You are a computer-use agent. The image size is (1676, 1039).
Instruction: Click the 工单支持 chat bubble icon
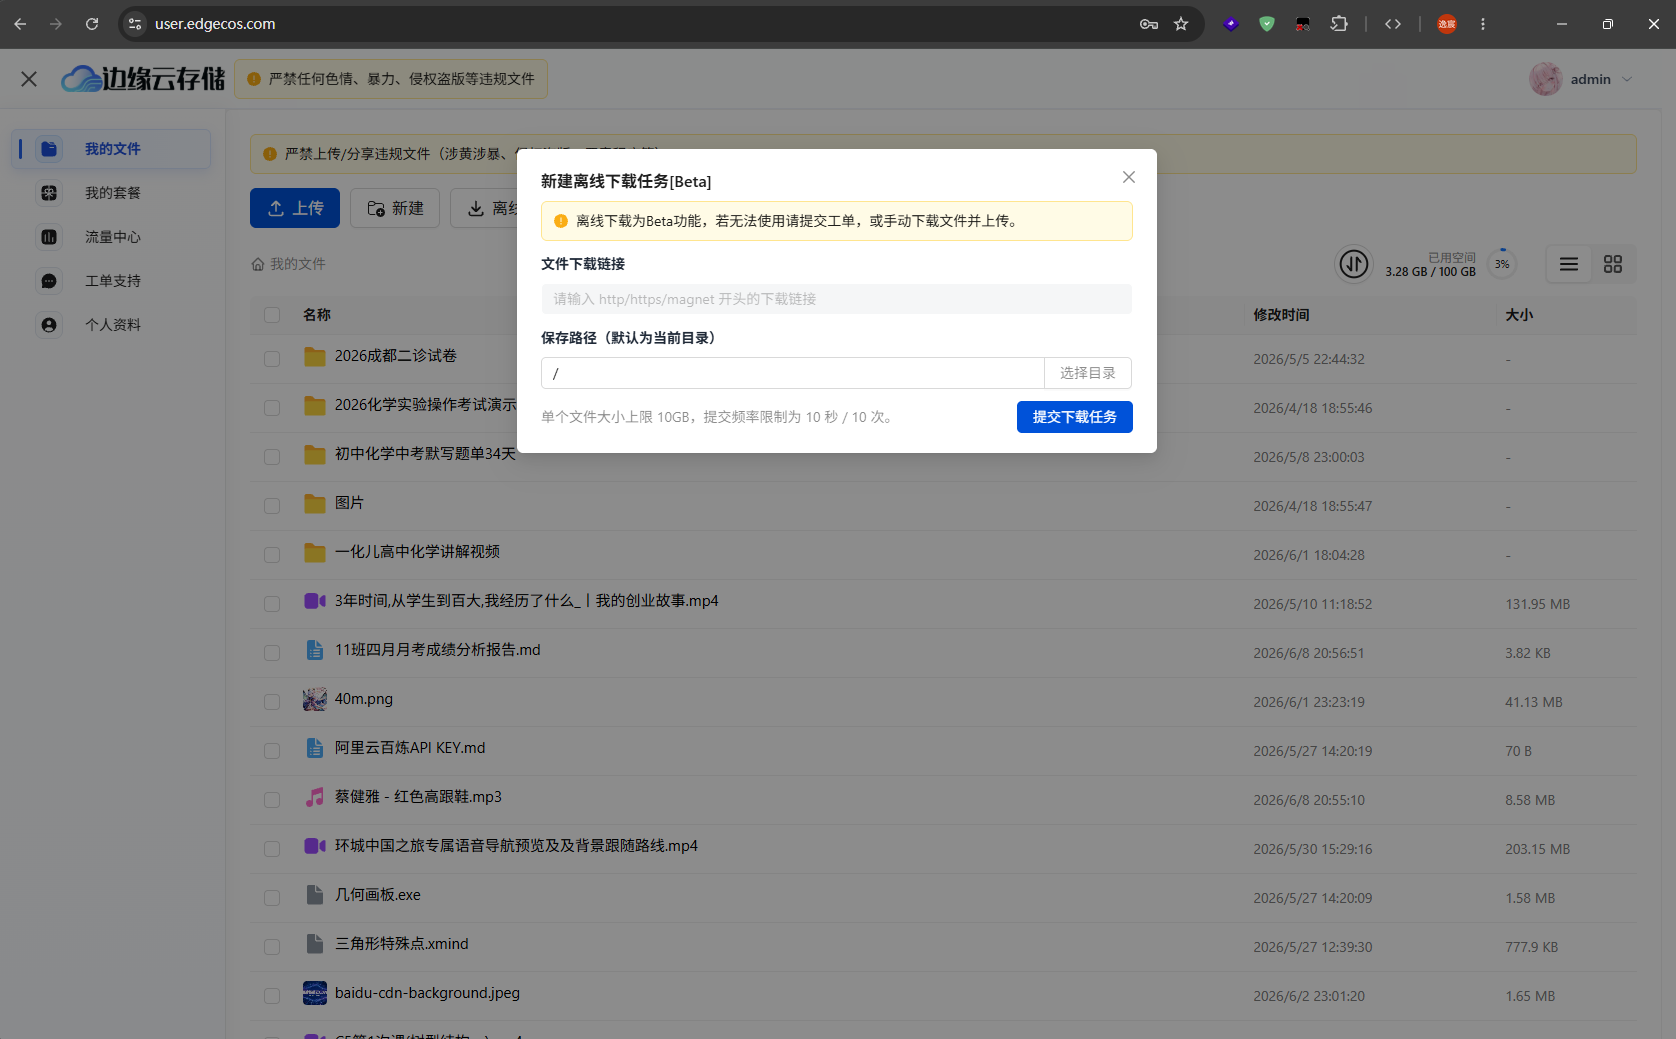coord(49,281)
